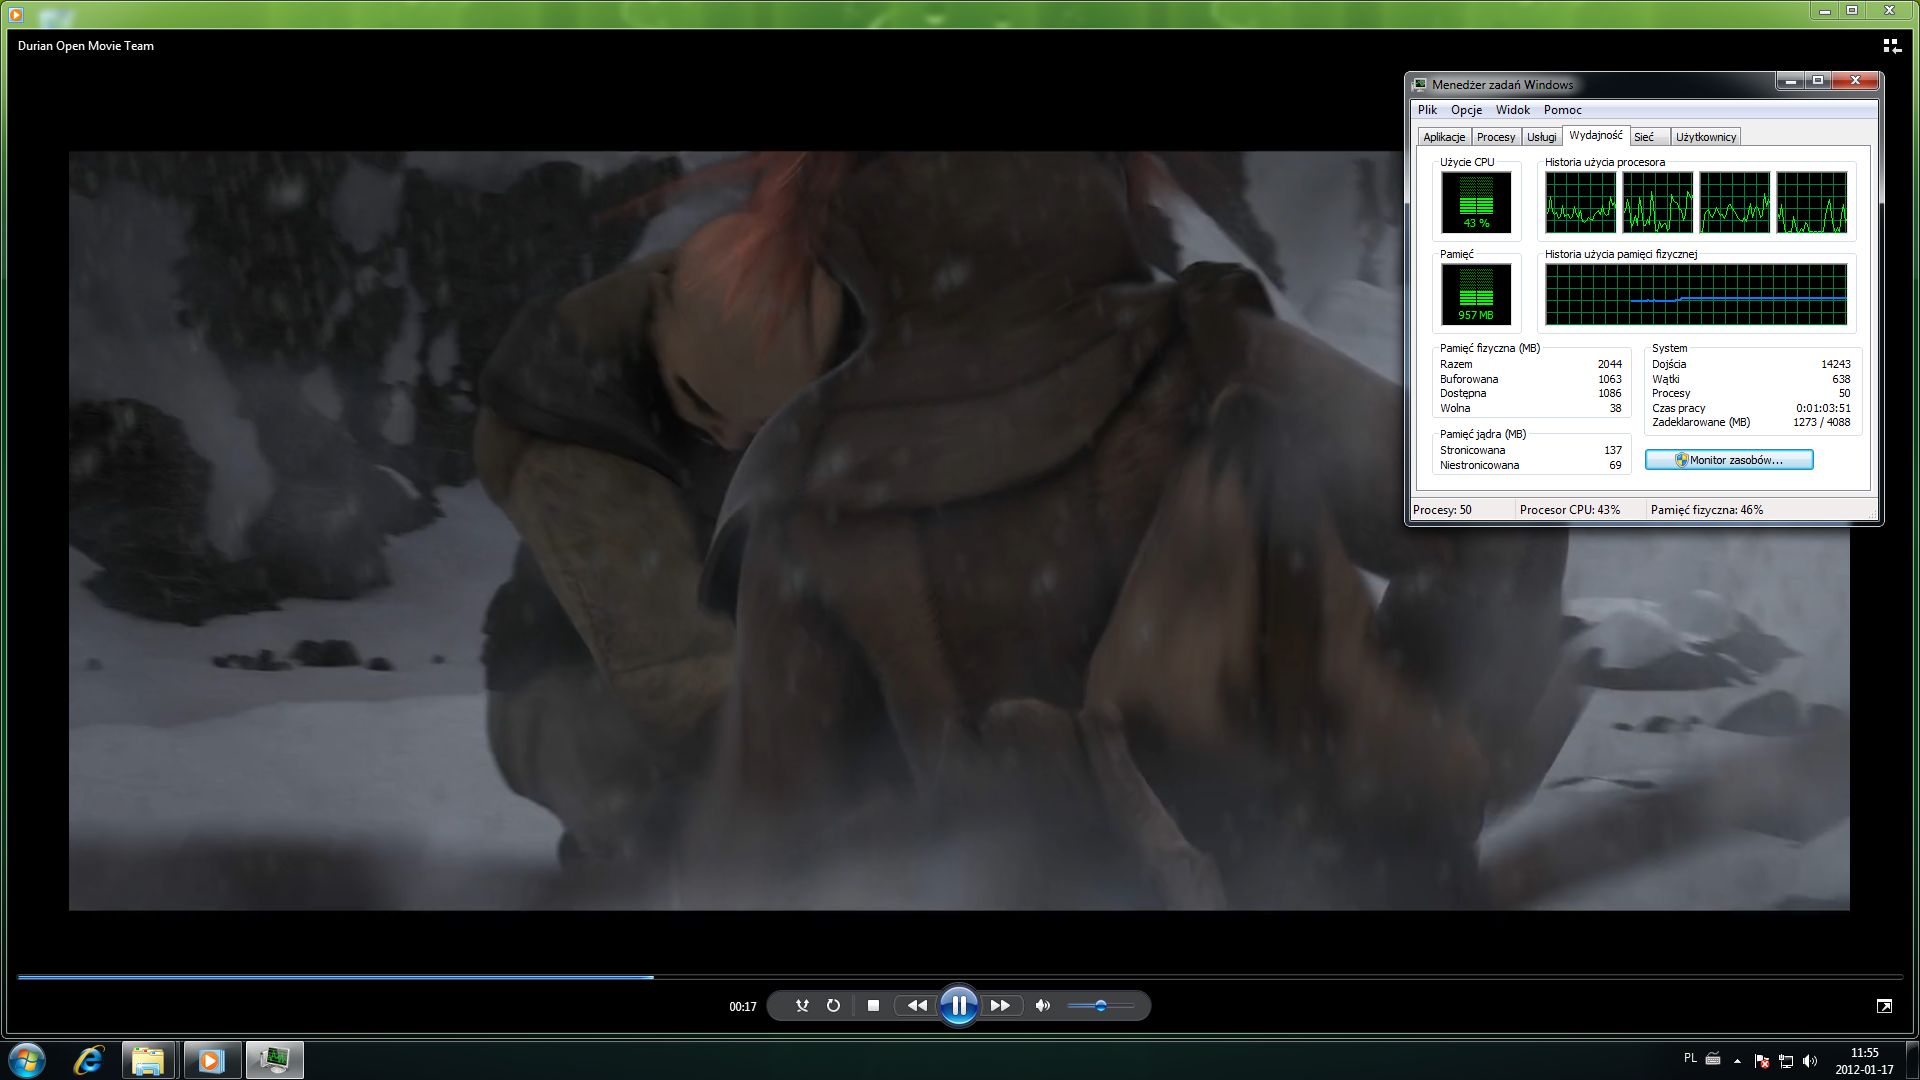Open the Procesy tab

click(1496, 137)
